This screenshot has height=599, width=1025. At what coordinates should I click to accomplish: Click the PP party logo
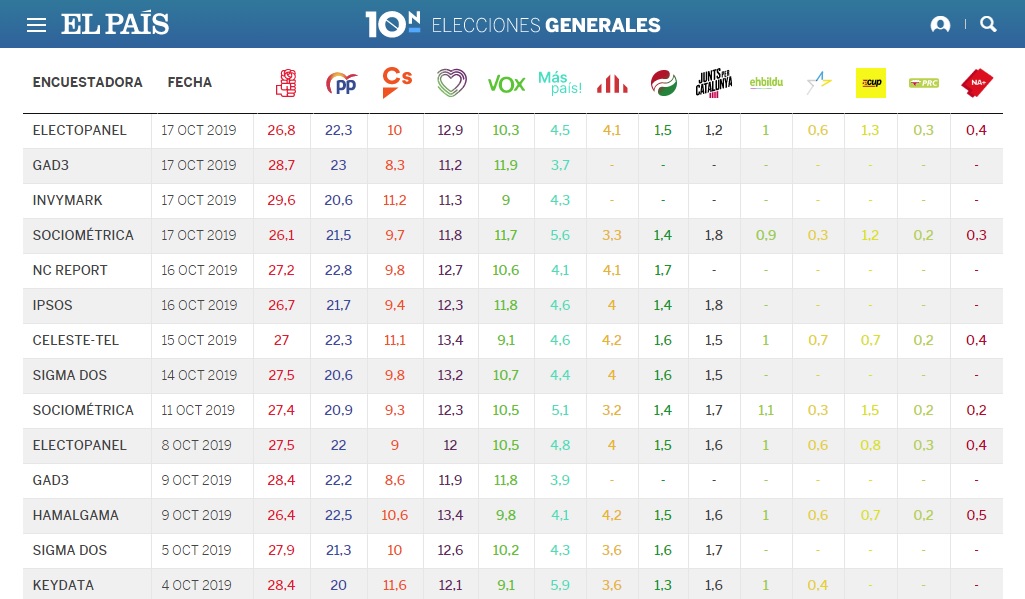click(x=341, y=83)
